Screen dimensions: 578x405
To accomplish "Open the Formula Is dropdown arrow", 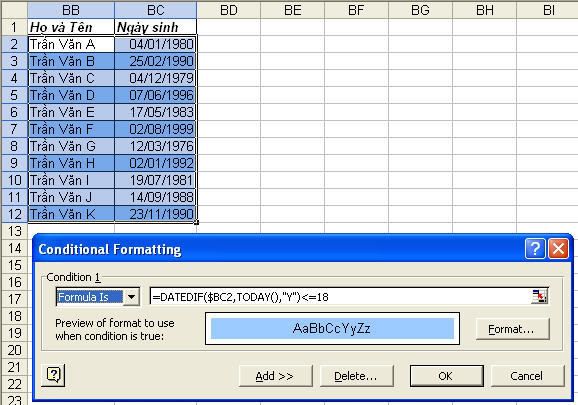I will [x=131, y=297].
